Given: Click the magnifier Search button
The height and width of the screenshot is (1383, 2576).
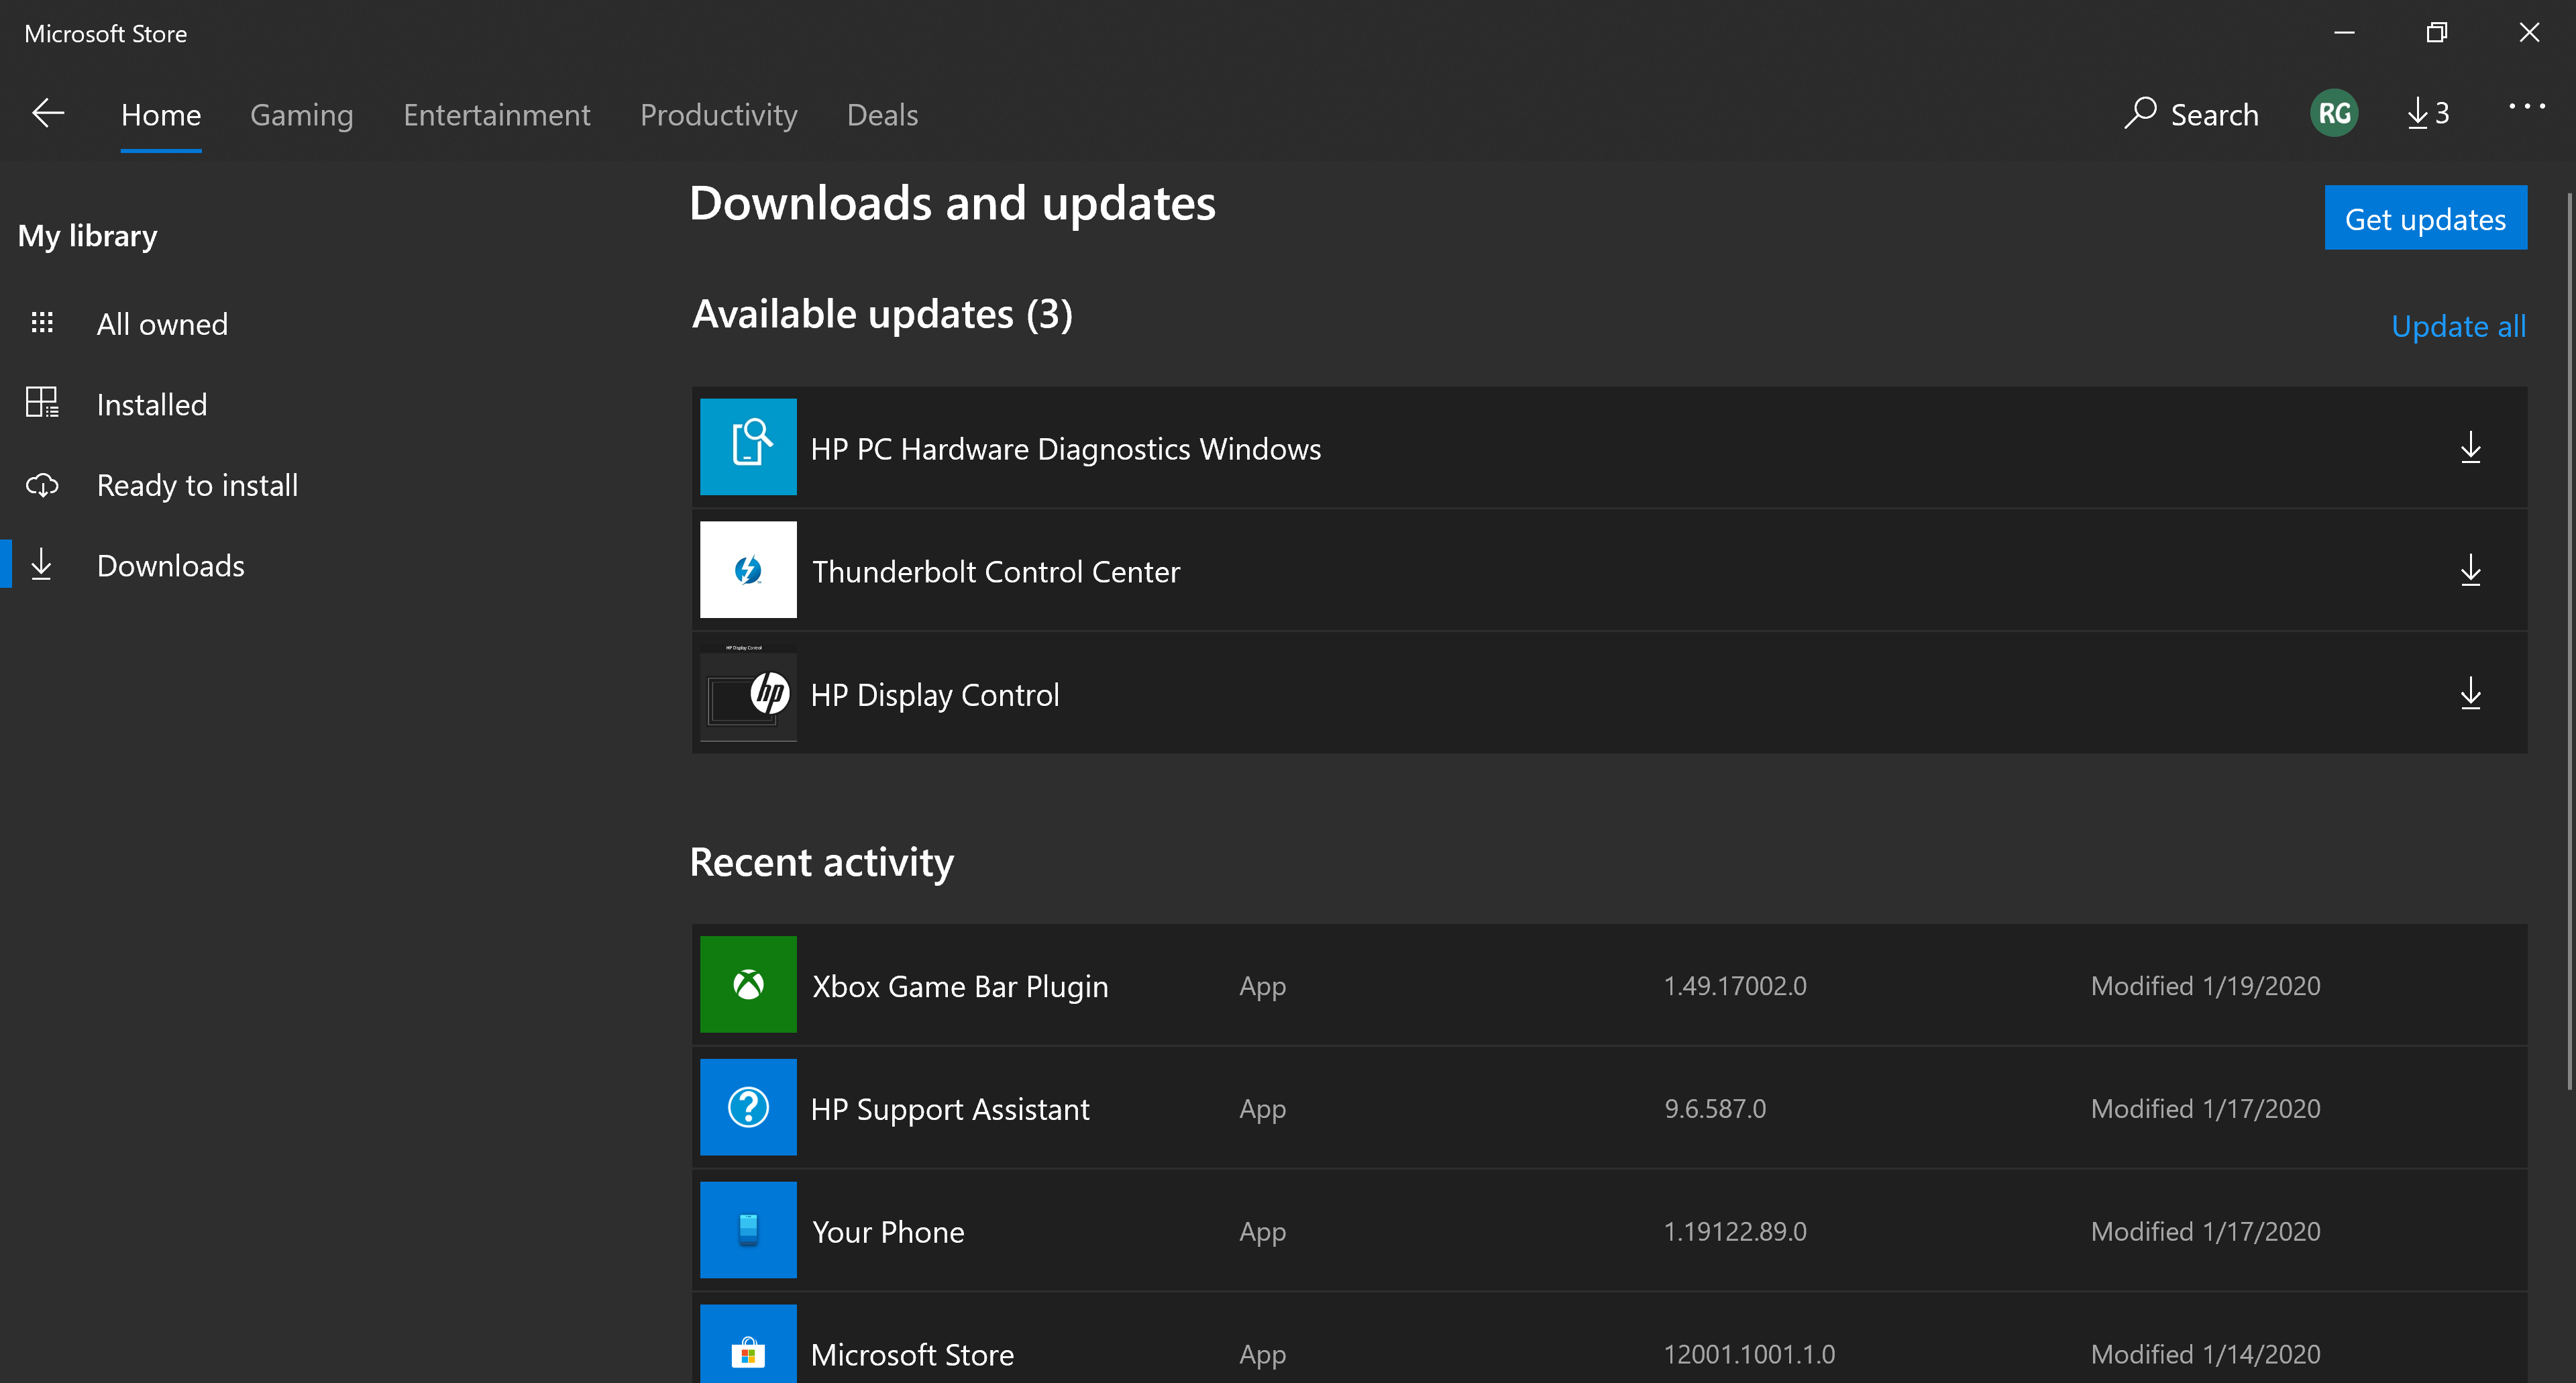Looking at the screenshot, I should (x=2191, y=113).
